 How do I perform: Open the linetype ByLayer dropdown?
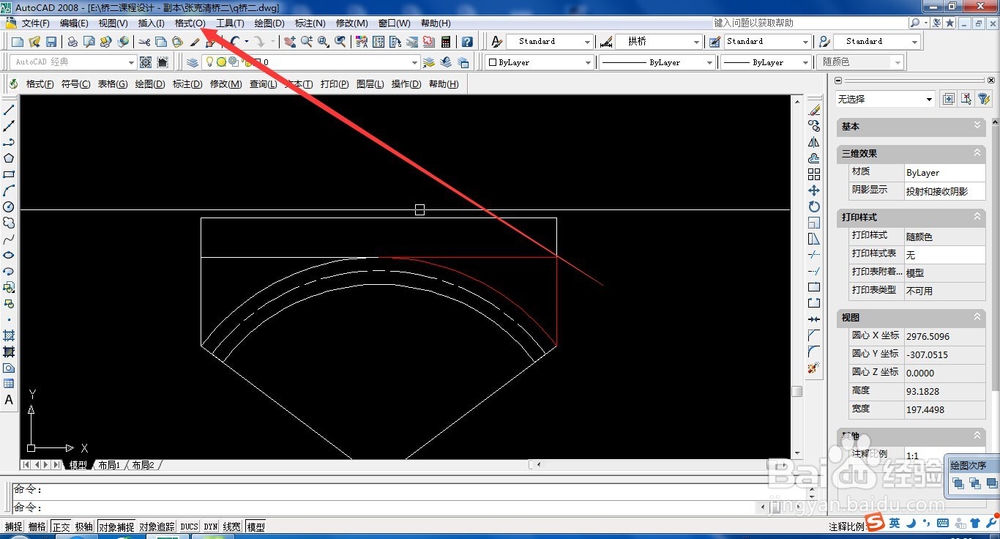pos(709,62)
